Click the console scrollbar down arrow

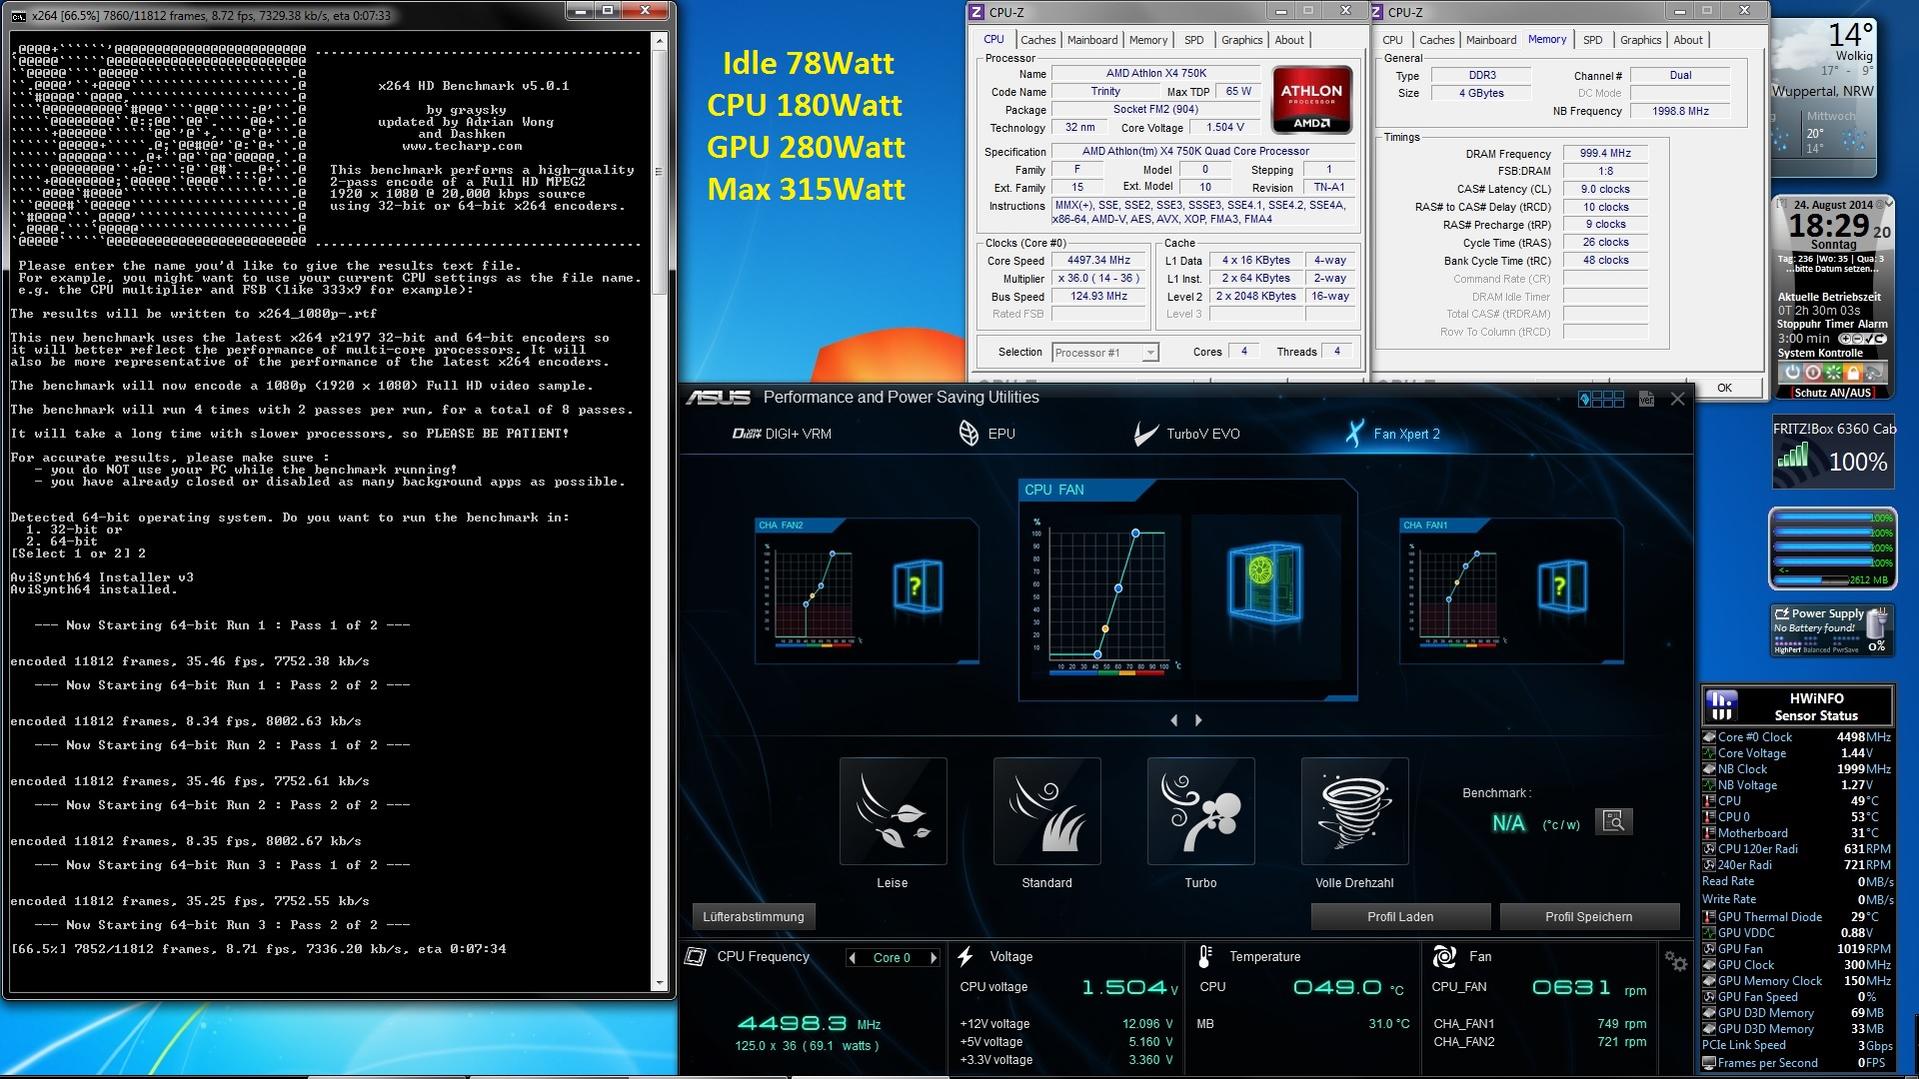coord(659,983)
